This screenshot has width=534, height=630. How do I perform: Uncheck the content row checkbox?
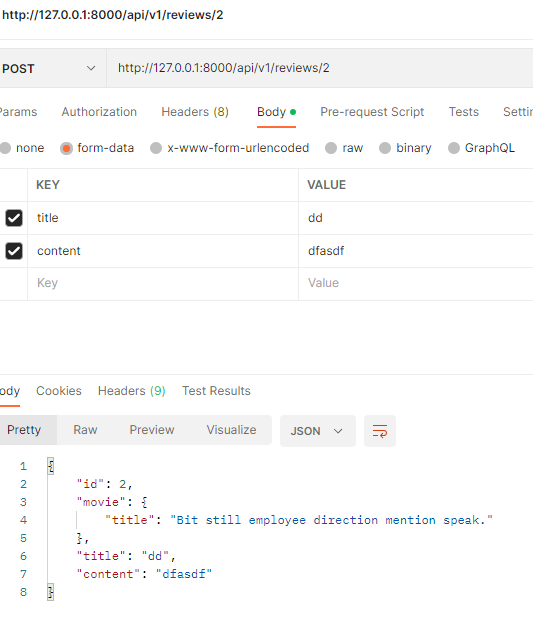(x=14, y=251)
